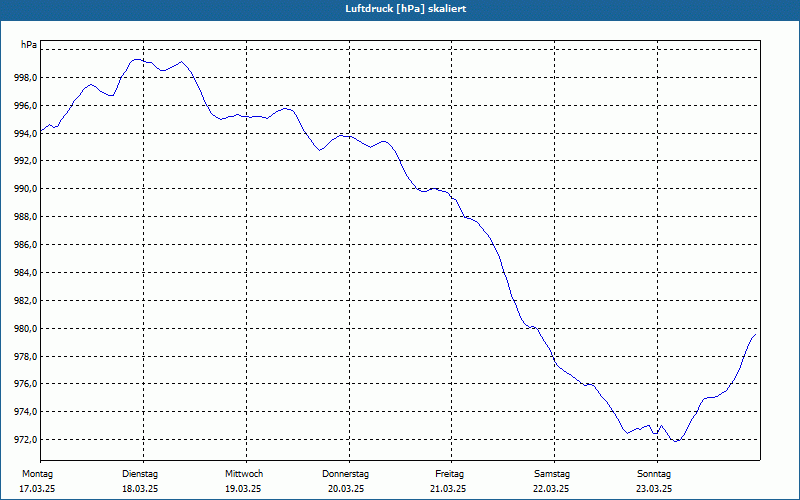Click the date 23.03.25
Screen dimensions: 800x500
click(x=654, y=489)
